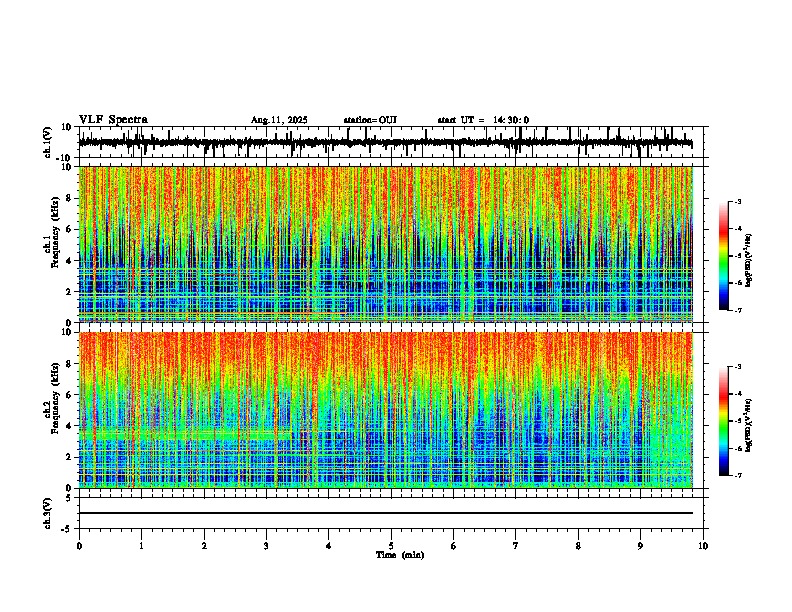
Task: Click the "station=OUI" header label
Action: [370, 120]
